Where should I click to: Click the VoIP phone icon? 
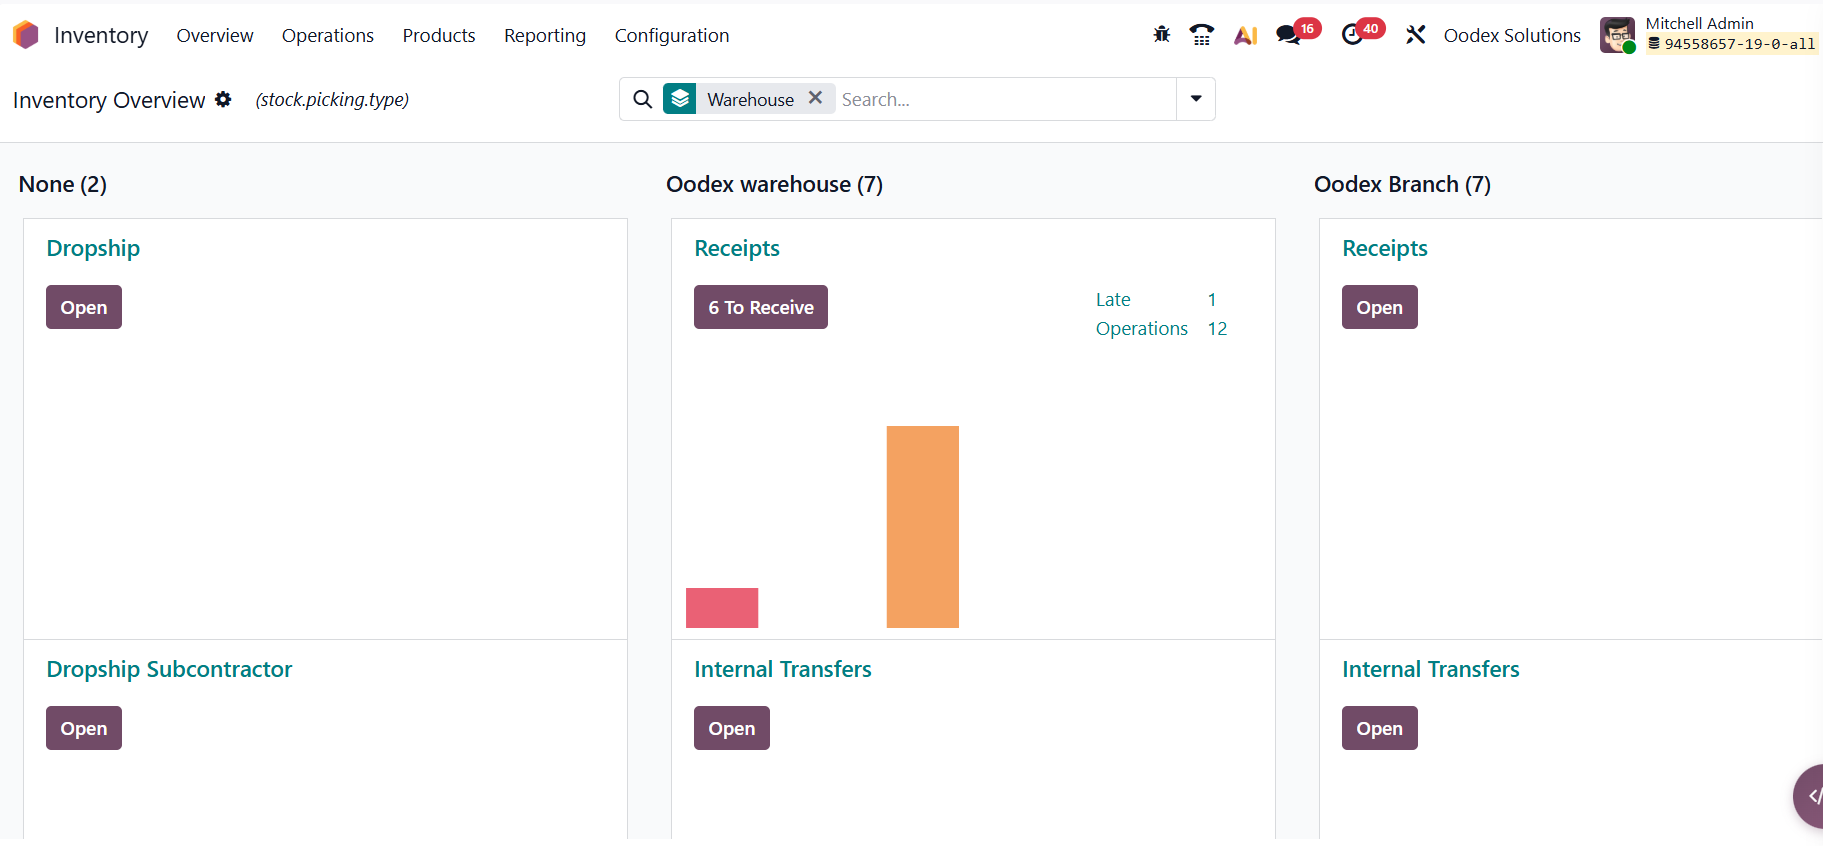(1201, 35)
